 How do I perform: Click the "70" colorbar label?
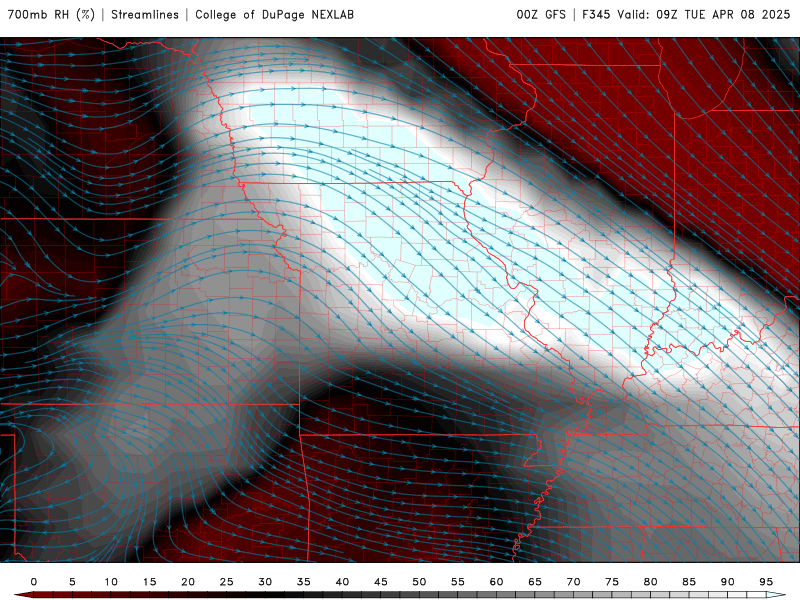(573, 582)
